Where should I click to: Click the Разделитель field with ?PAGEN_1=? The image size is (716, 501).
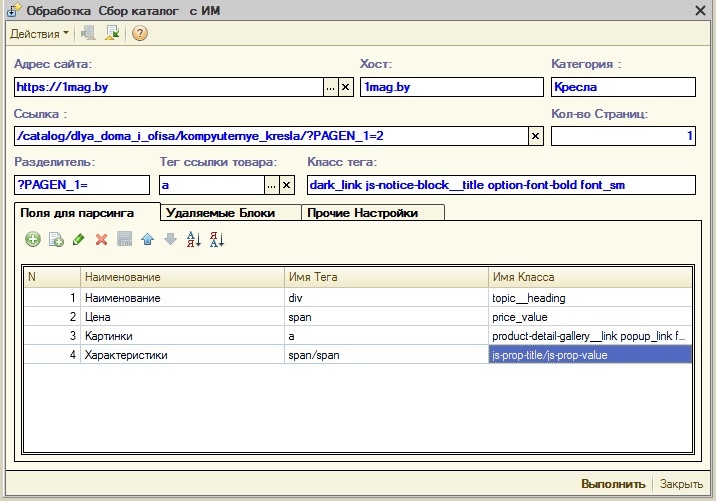coord(82,185)
